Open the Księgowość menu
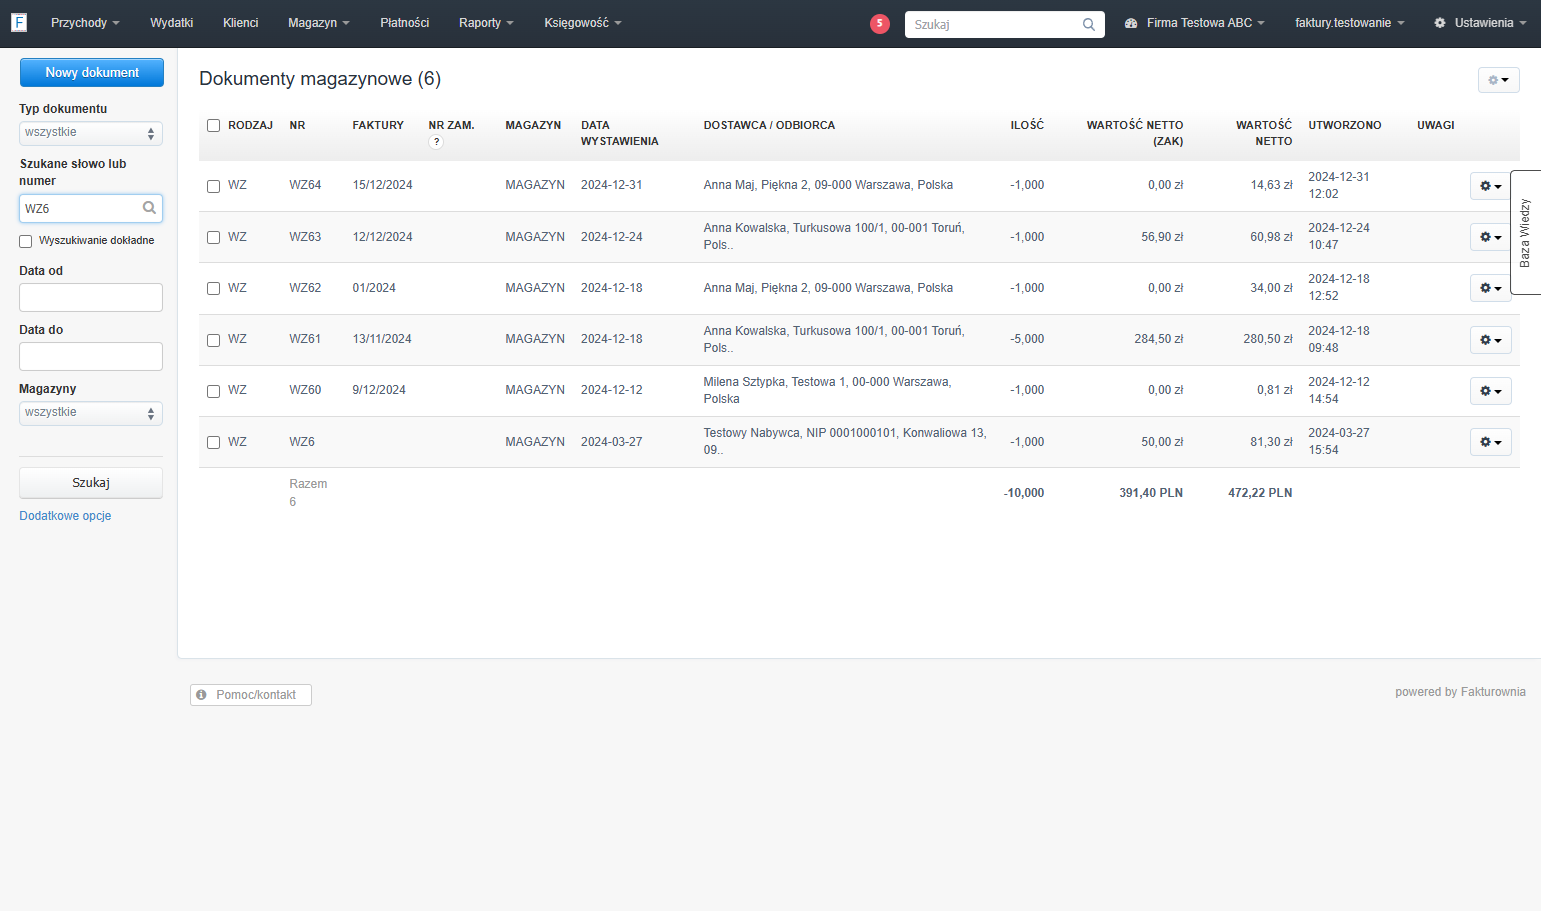The height and width of the screenshot is (911, 1541). click(x=583, y=23)
